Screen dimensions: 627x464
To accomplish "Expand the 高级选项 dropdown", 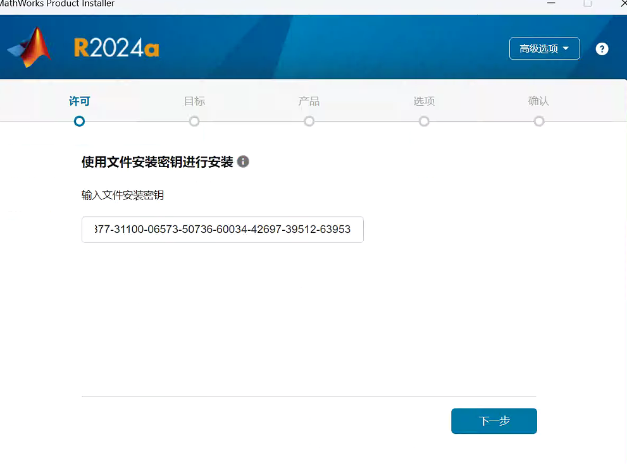I will coord(544,48).
